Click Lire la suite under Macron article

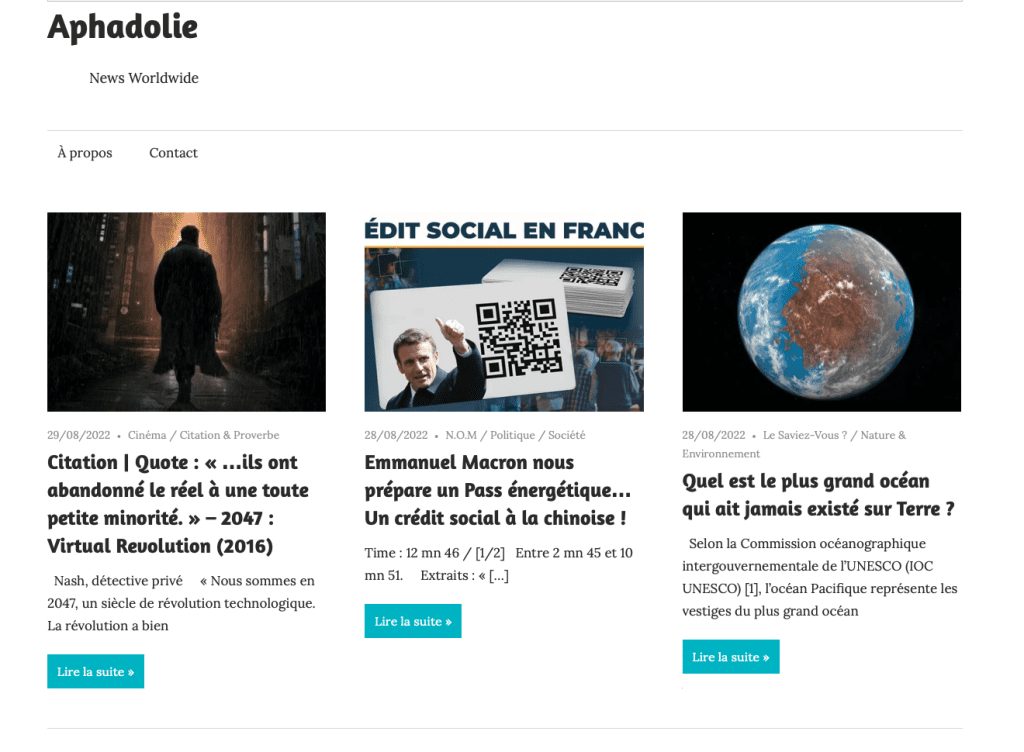coord(413,621)
